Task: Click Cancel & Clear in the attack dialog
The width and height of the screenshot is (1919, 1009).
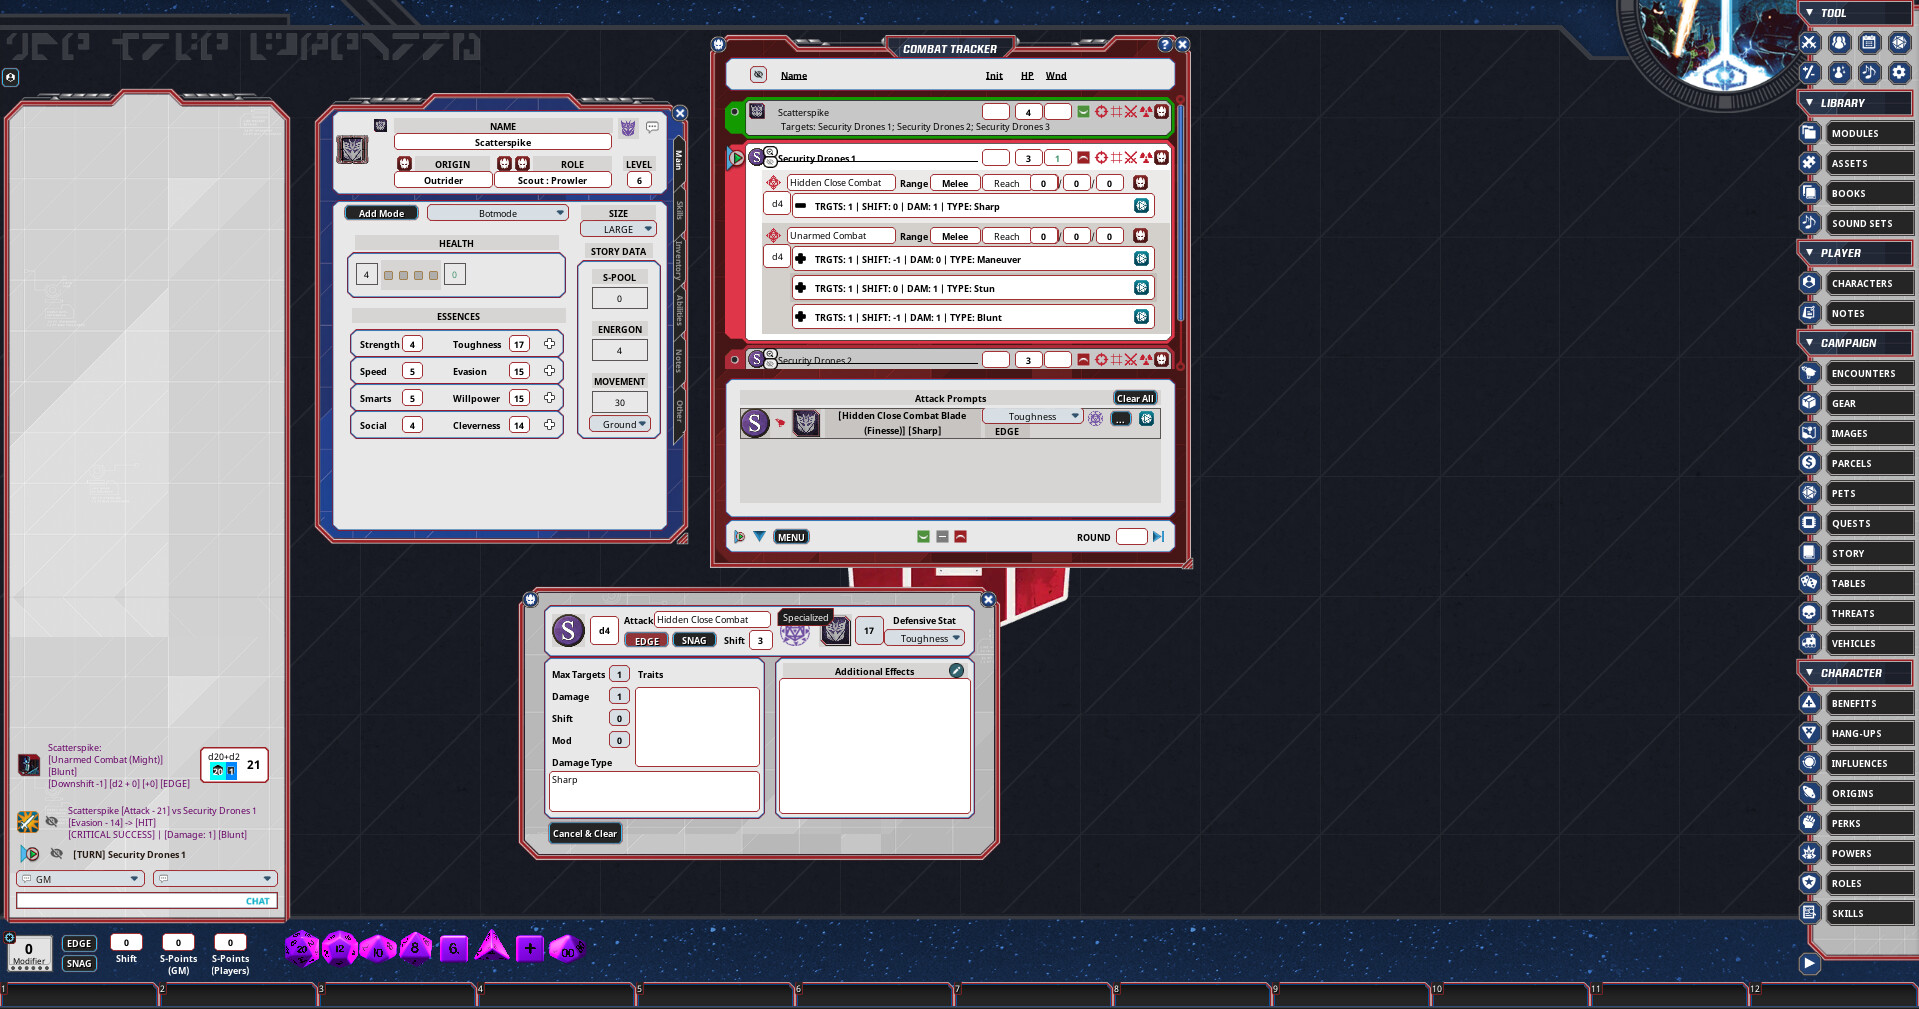Action: (x=585, y=832)
